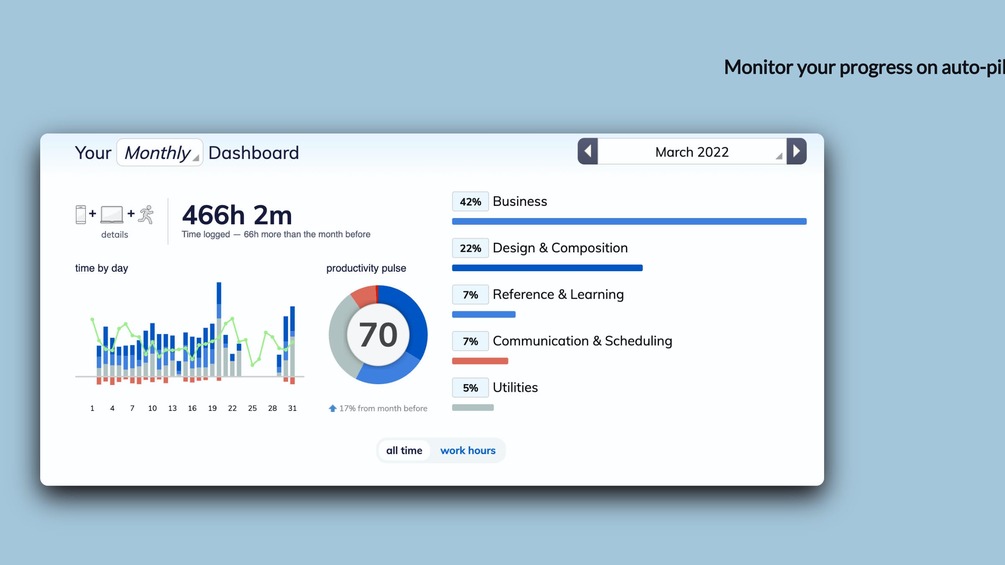
Task: Click the productivity pulse score 70 donut
Action: click(x=378, y=334)
